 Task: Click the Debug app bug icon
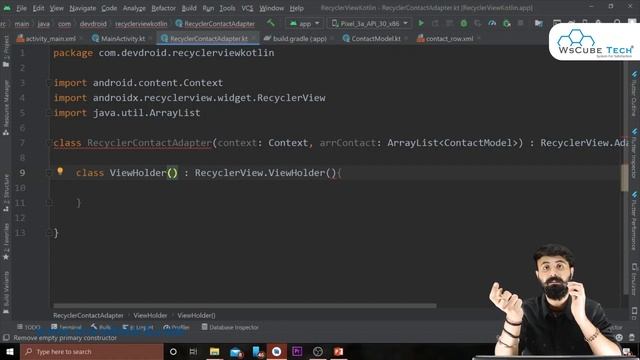click(464, 23)
